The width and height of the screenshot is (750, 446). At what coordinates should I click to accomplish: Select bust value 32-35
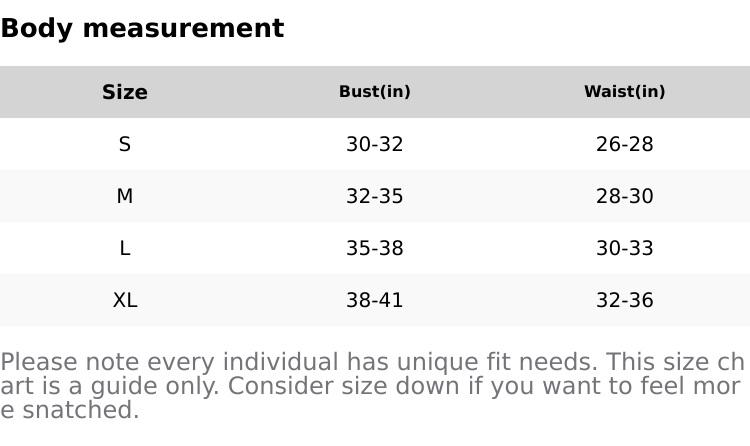click(x=375, y=196)
